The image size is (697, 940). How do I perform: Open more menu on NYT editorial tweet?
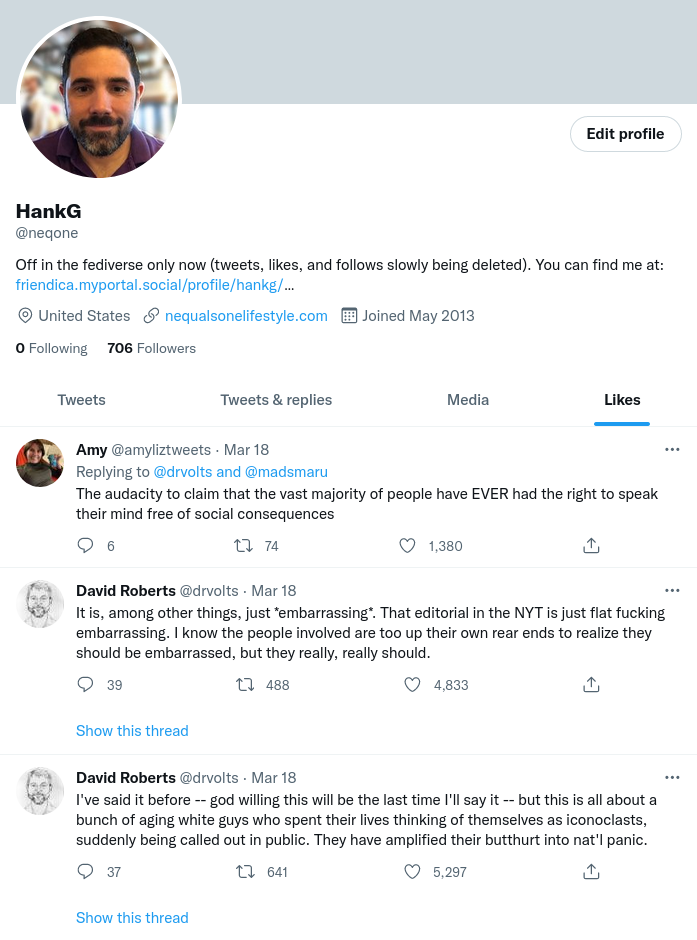[672, 591]
